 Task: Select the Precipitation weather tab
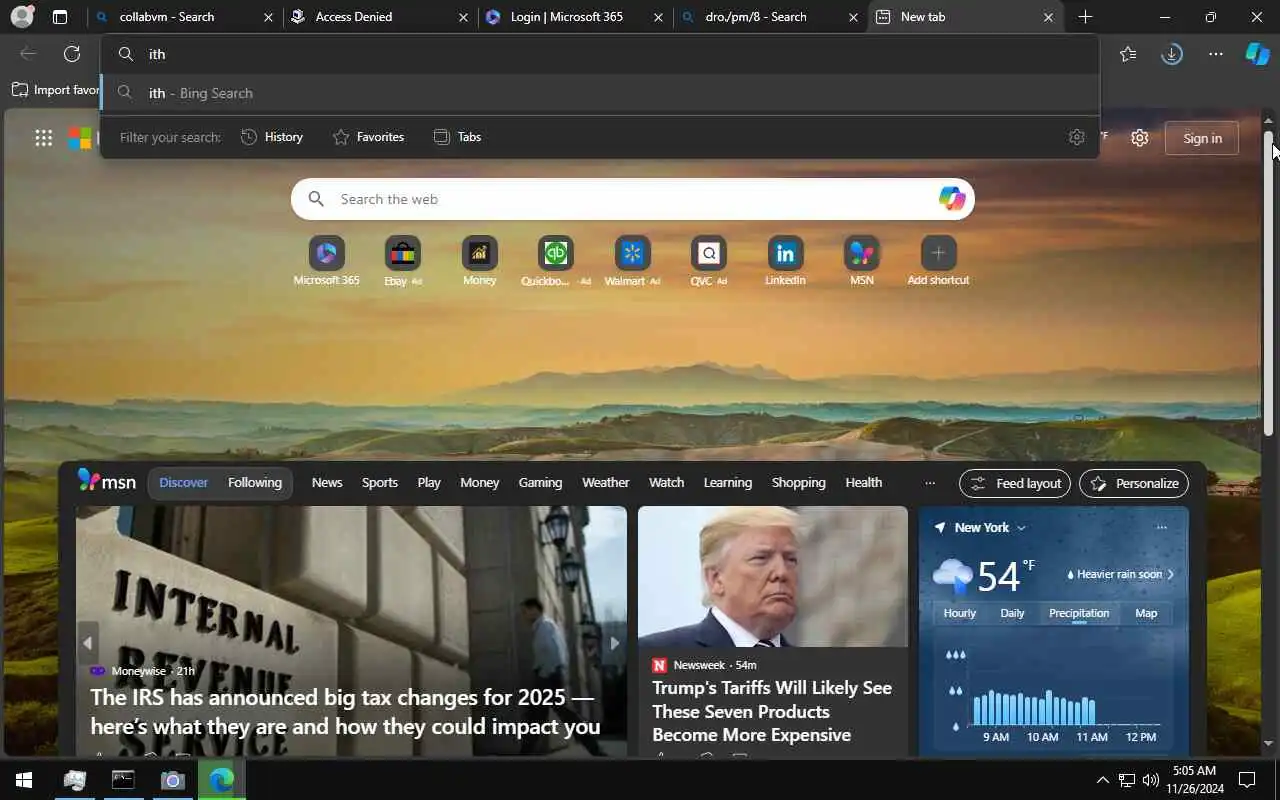tap(1079, 613)
